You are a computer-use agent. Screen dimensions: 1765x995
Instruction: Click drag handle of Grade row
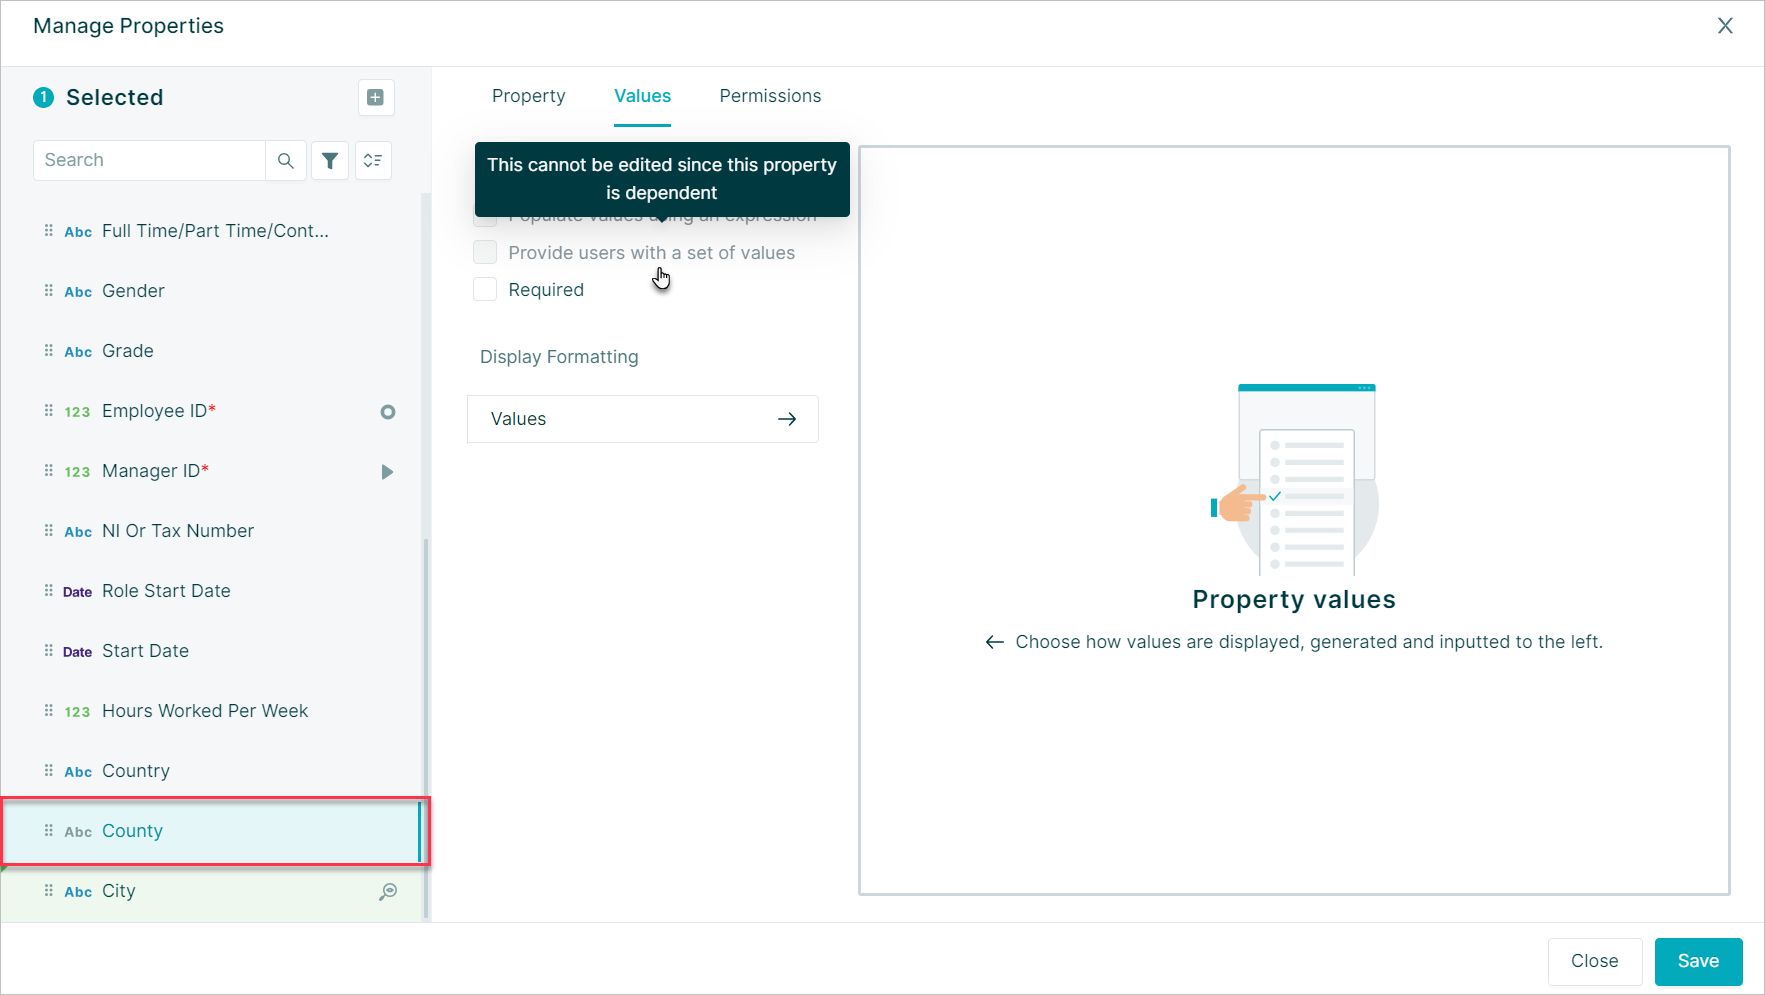tap(48, 350)
